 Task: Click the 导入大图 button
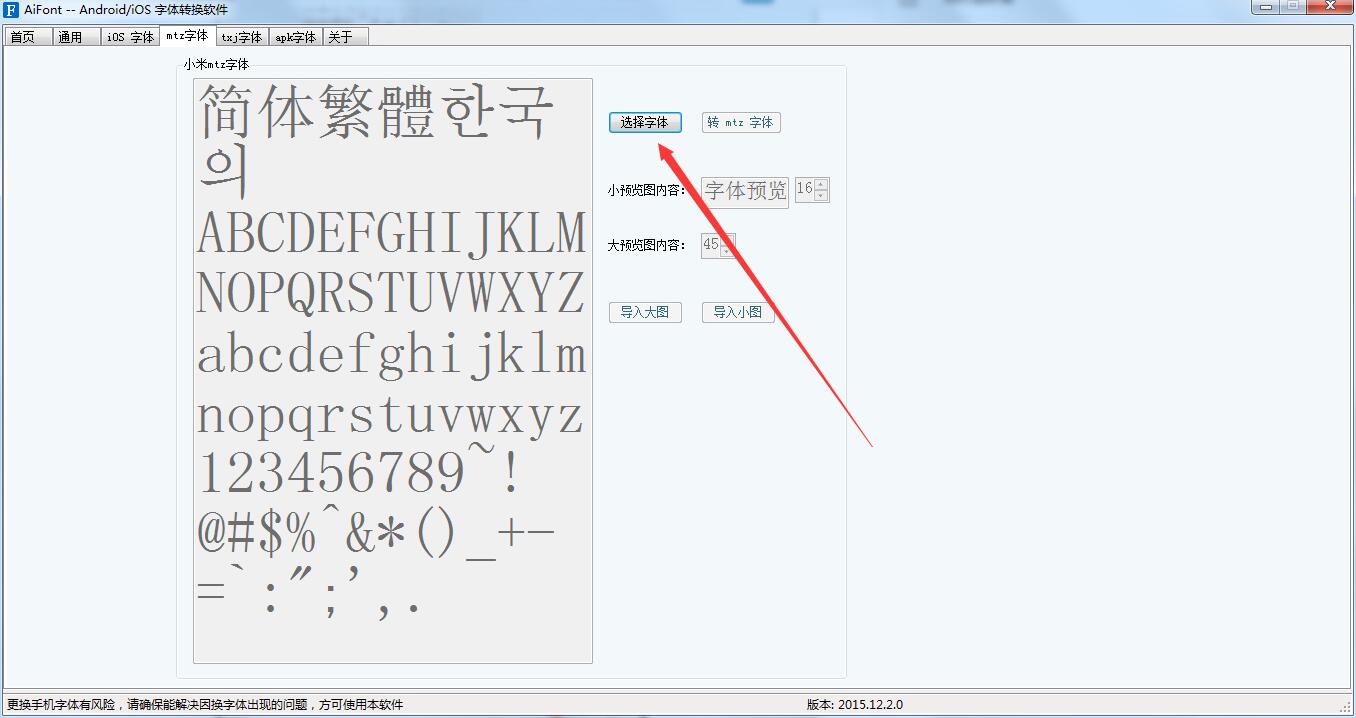(x=645, y=312)
